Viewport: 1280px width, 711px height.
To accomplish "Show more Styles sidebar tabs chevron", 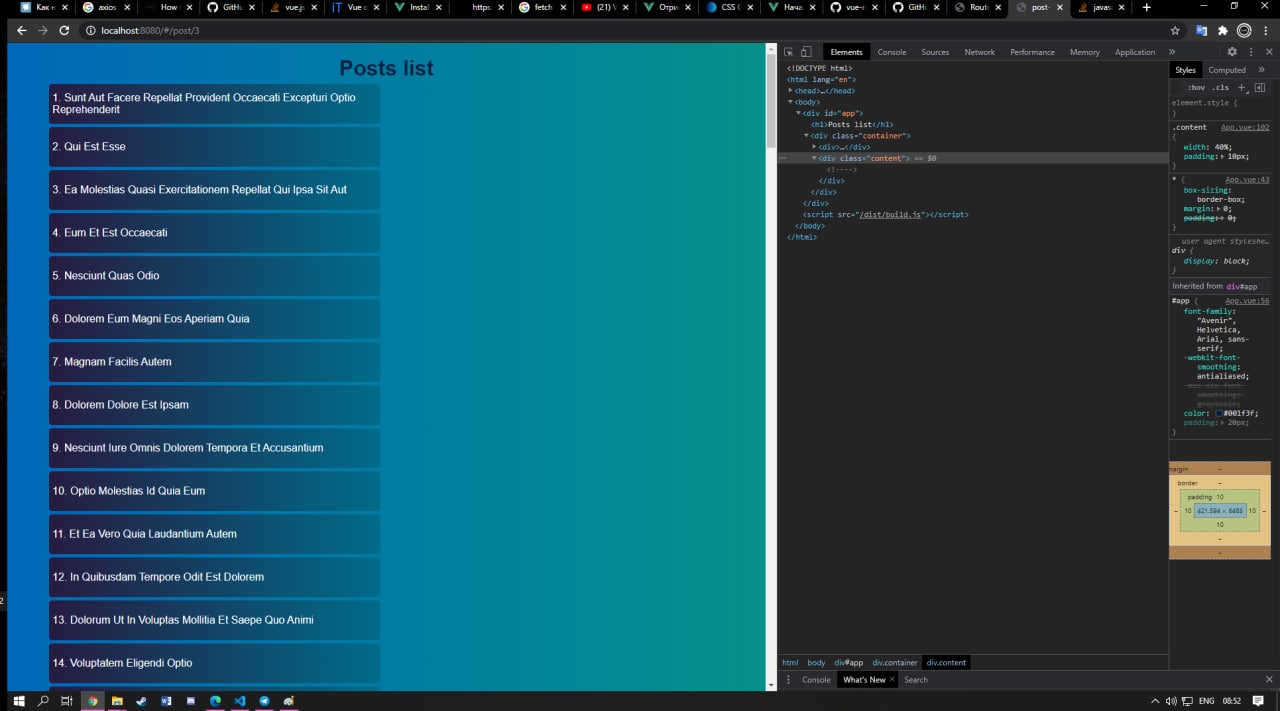I will 1261,70.
